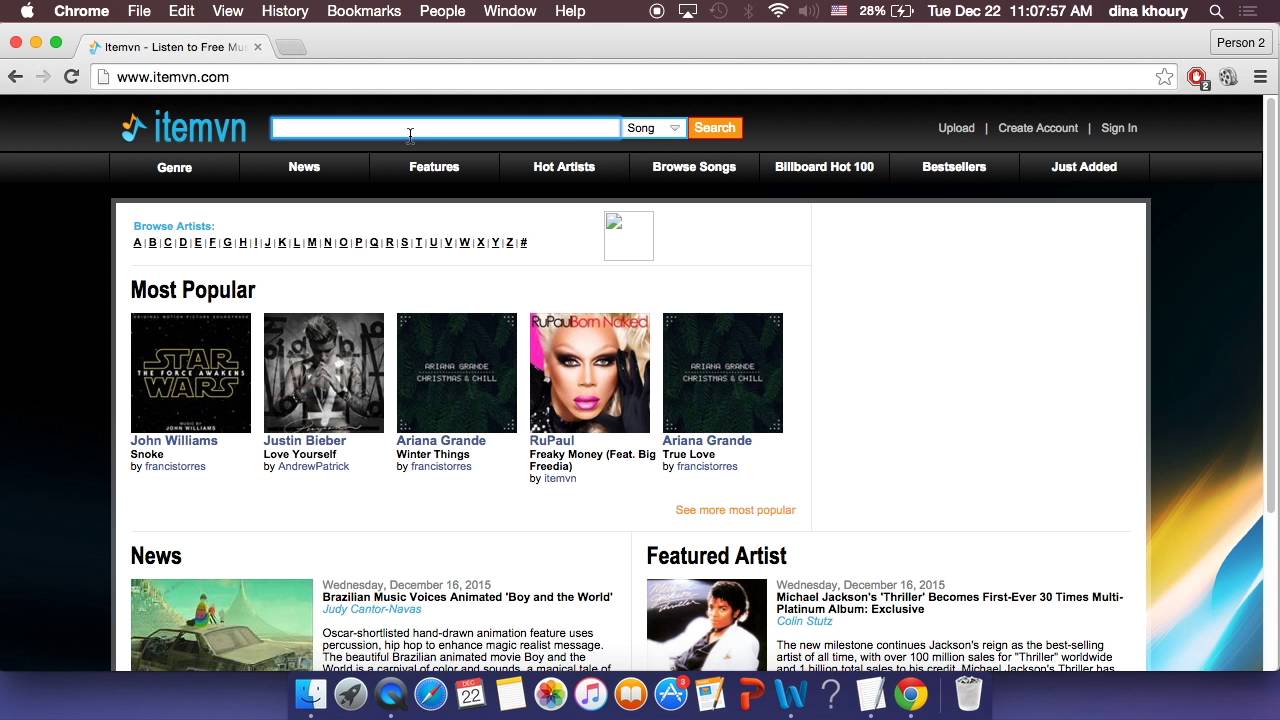1280x720 pixels.
Task: Open PowerPoint in the Dock
Action: tap(751, 693)
